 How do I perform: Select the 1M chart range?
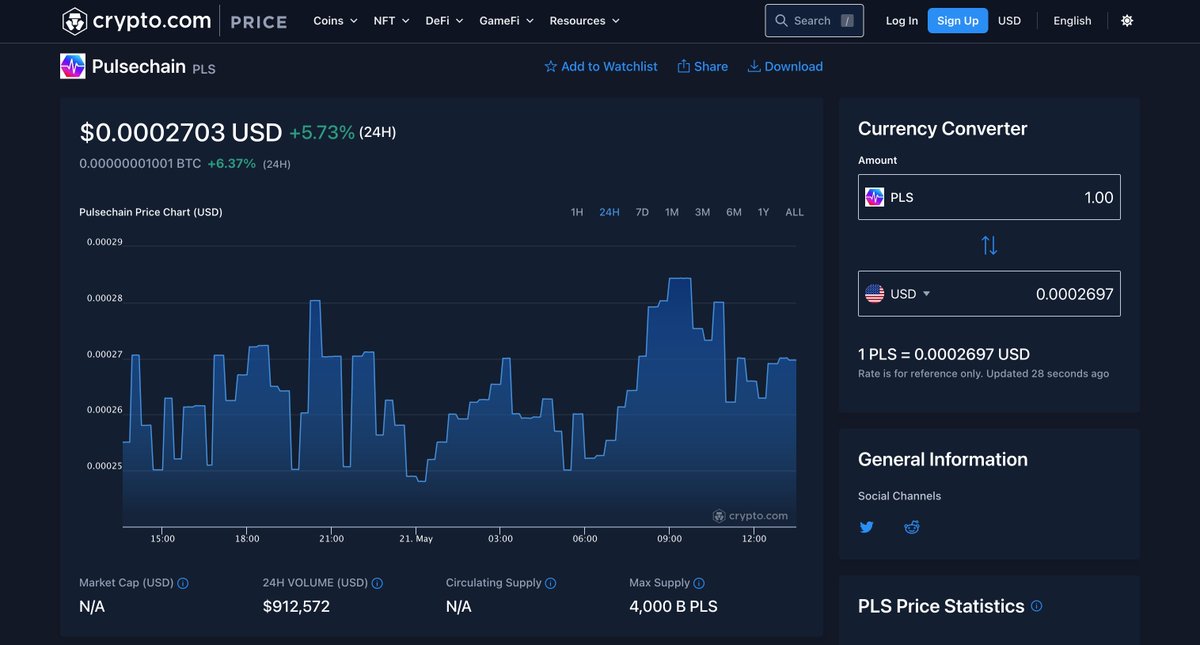tap(672, 212)
